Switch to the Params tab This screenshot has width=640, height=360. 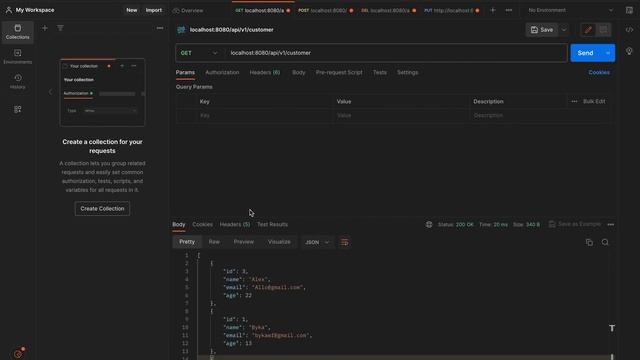pos(185,72)
